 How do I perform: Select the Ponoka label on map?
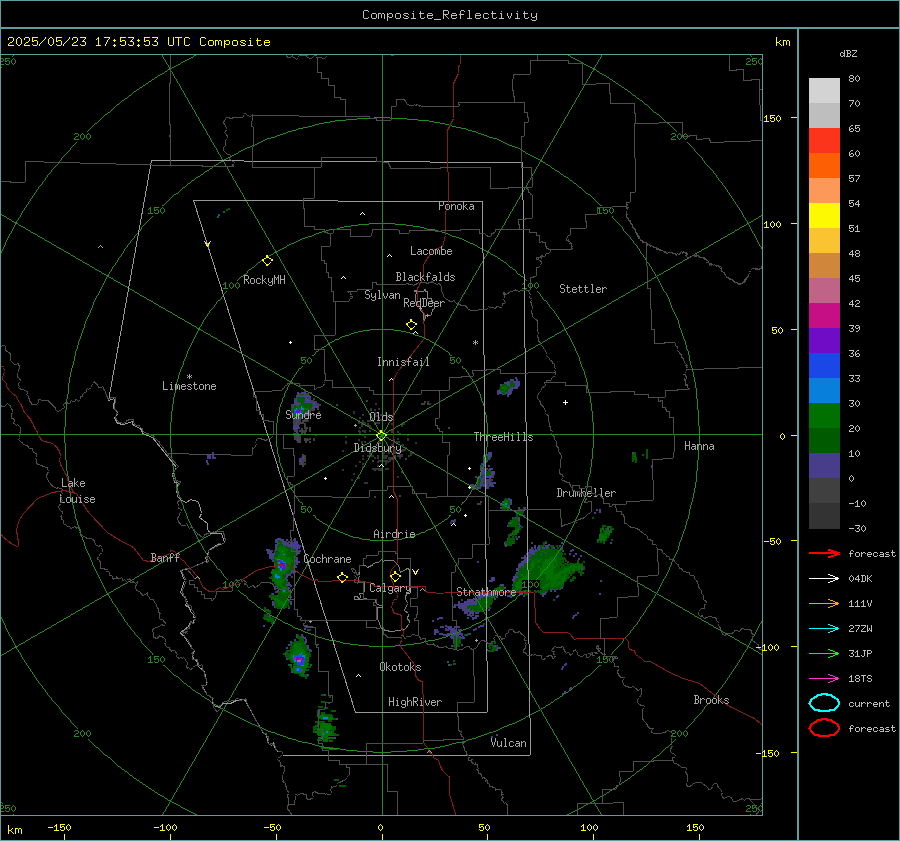pyautogui.click(x=456, y=206)
